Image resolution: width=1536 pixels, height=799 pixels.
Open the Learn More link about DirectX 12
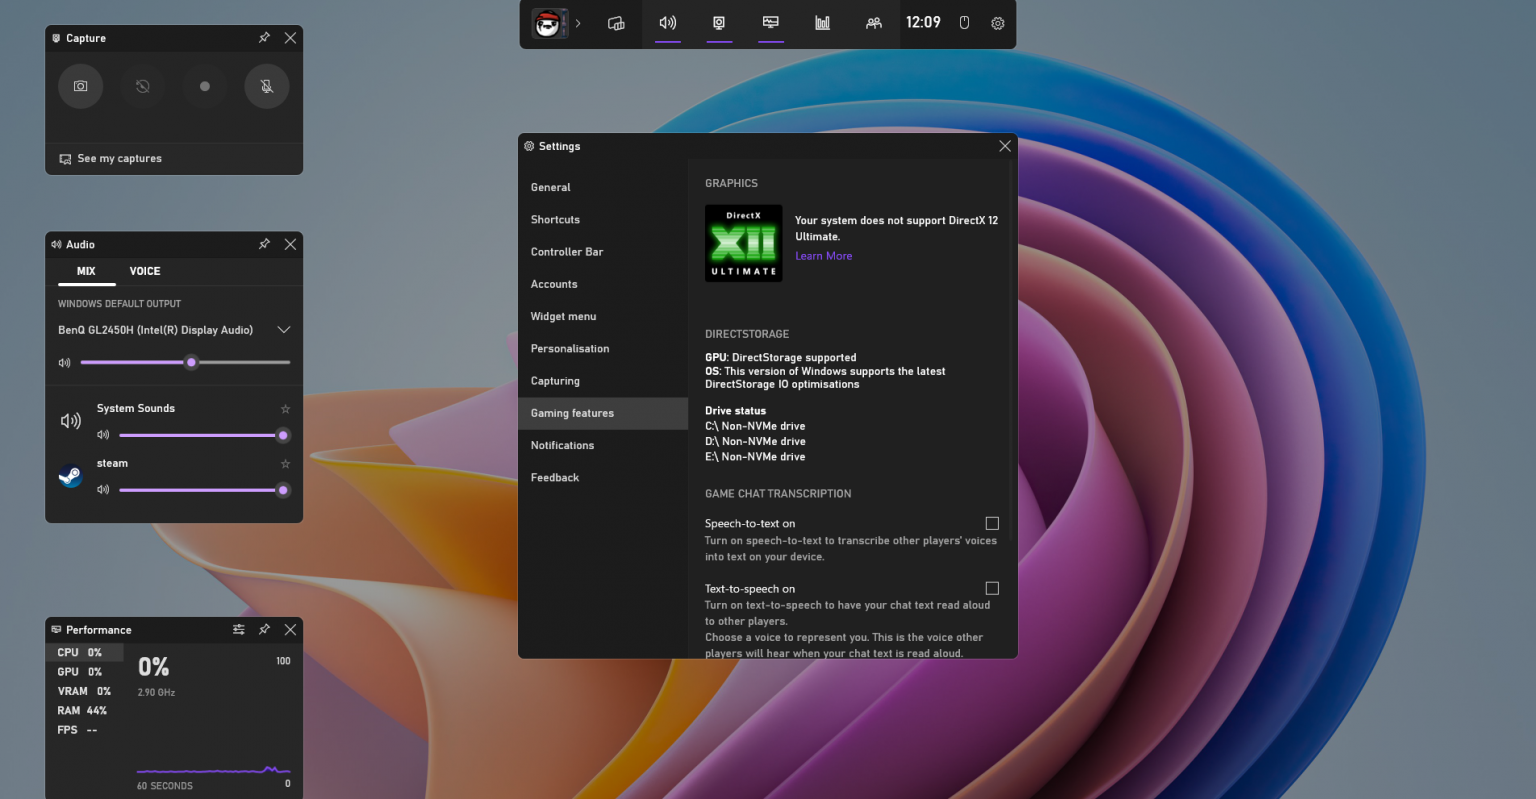pyautogui.click(x=823, y=255)
